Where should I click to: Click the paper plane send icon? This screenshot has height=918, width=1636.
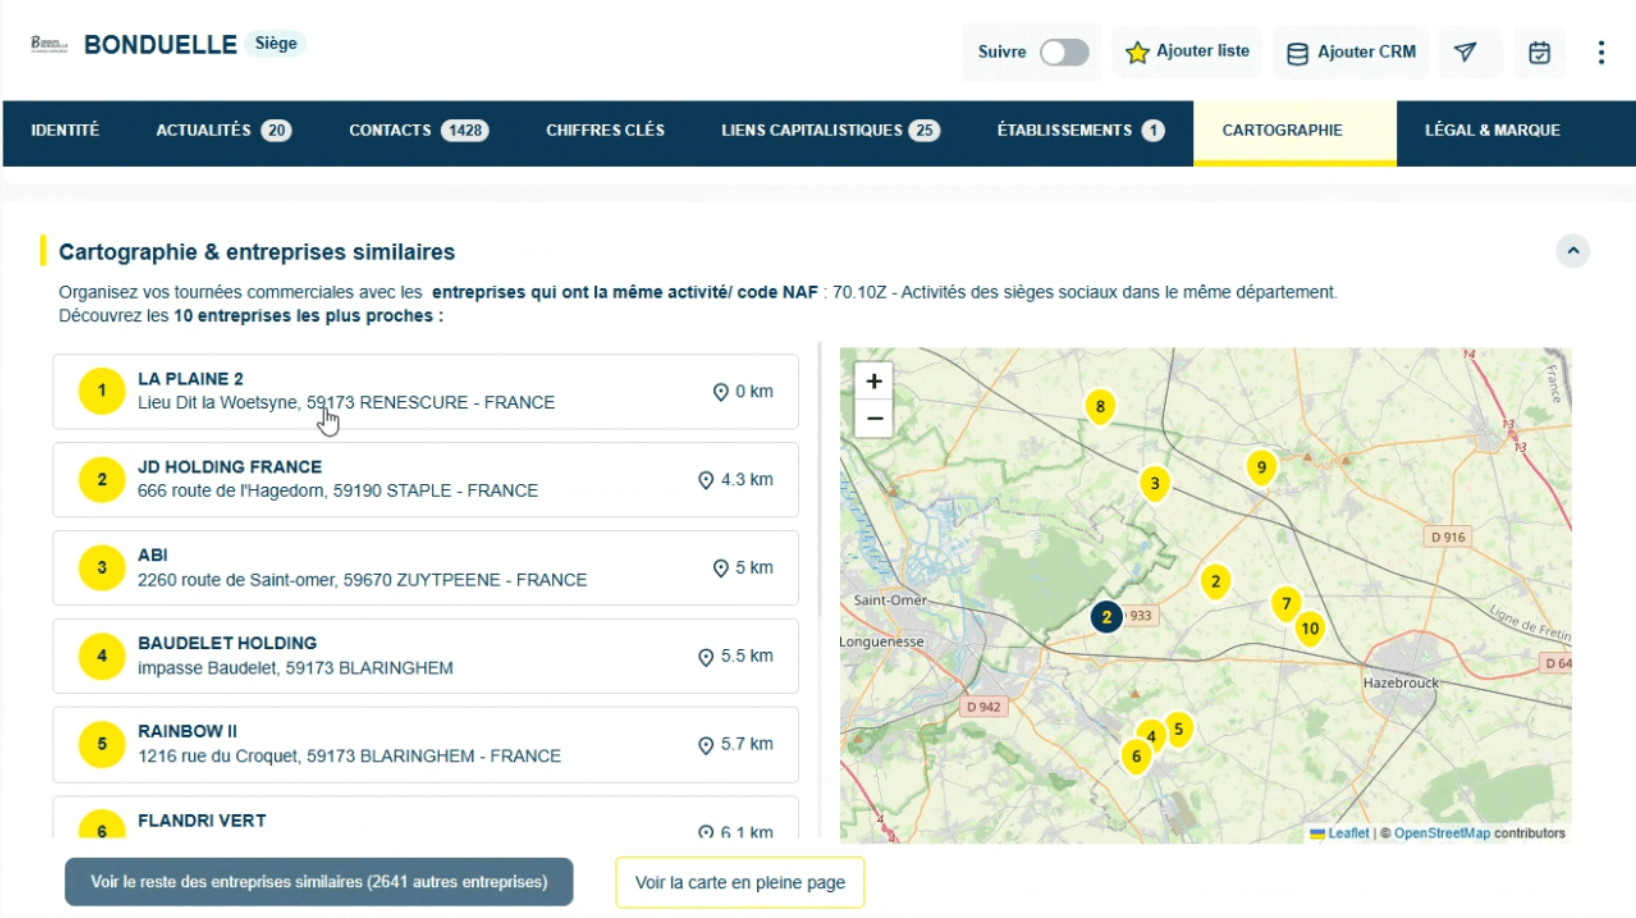point(1465,52)
